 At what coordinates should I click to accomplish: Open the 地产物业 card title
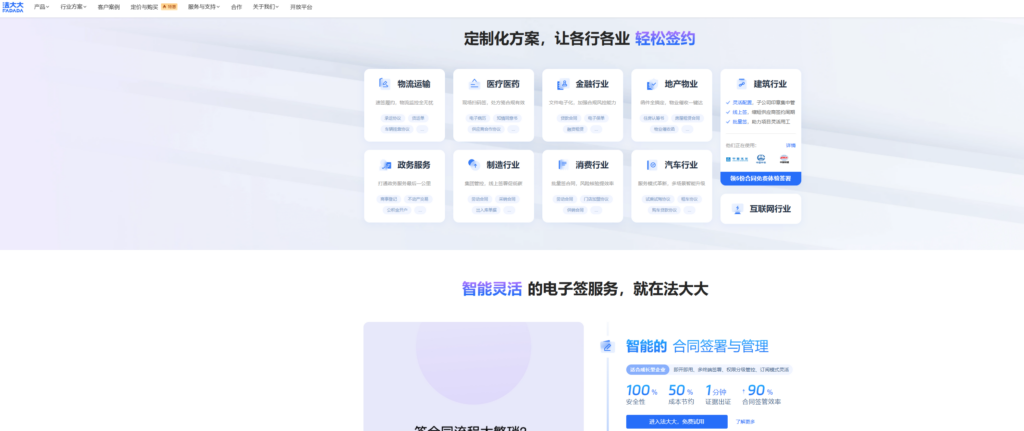pyautogui.click(x=681, y=84)
